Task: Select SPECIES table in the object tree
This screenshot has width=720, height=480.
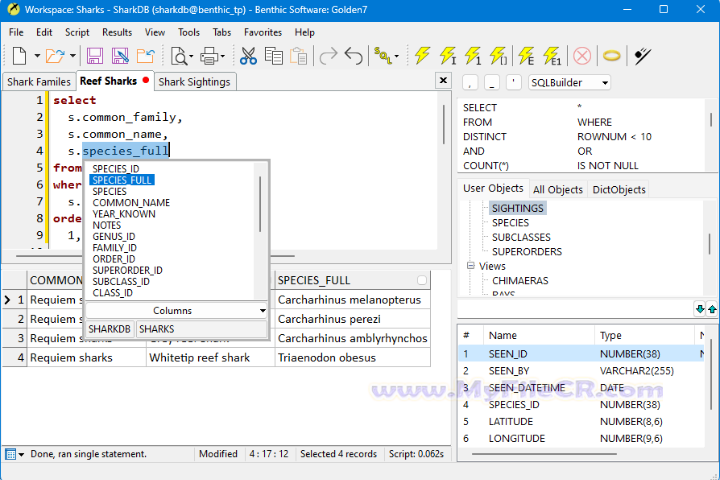Action: pos(510,223)
